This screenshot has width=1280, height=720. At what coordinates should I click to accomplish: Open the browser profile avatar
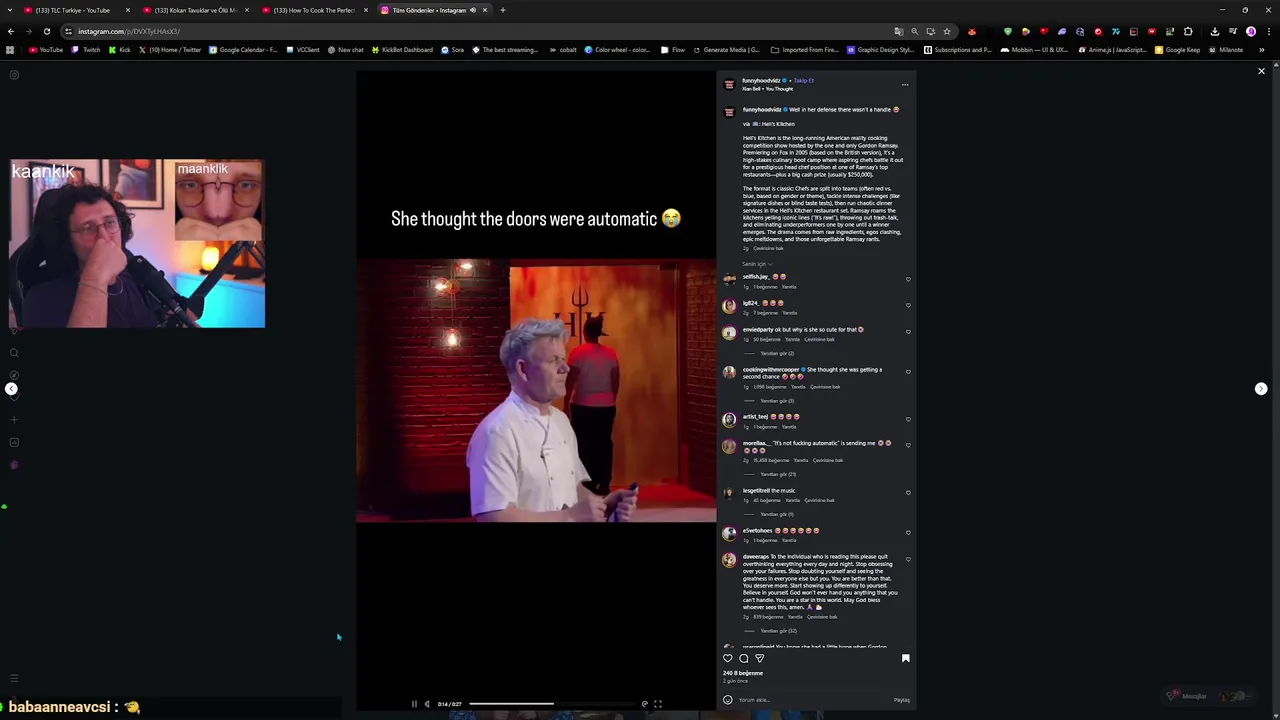click(1251, 31)
